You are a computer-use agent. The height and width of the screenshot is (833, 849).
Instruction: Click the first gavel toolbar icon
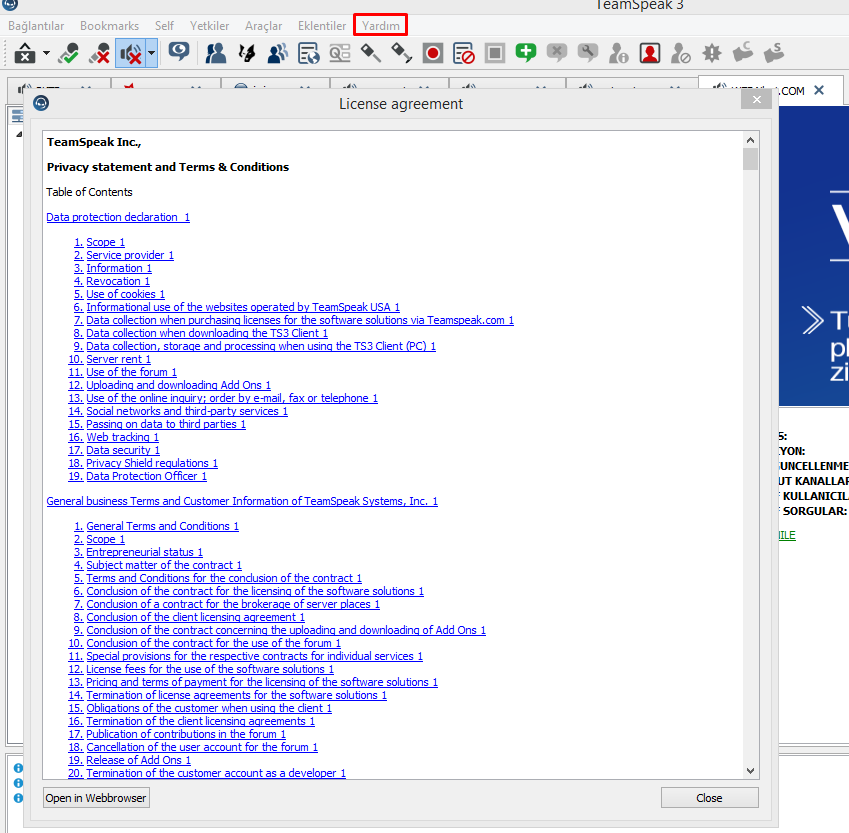tap(371, 53)
